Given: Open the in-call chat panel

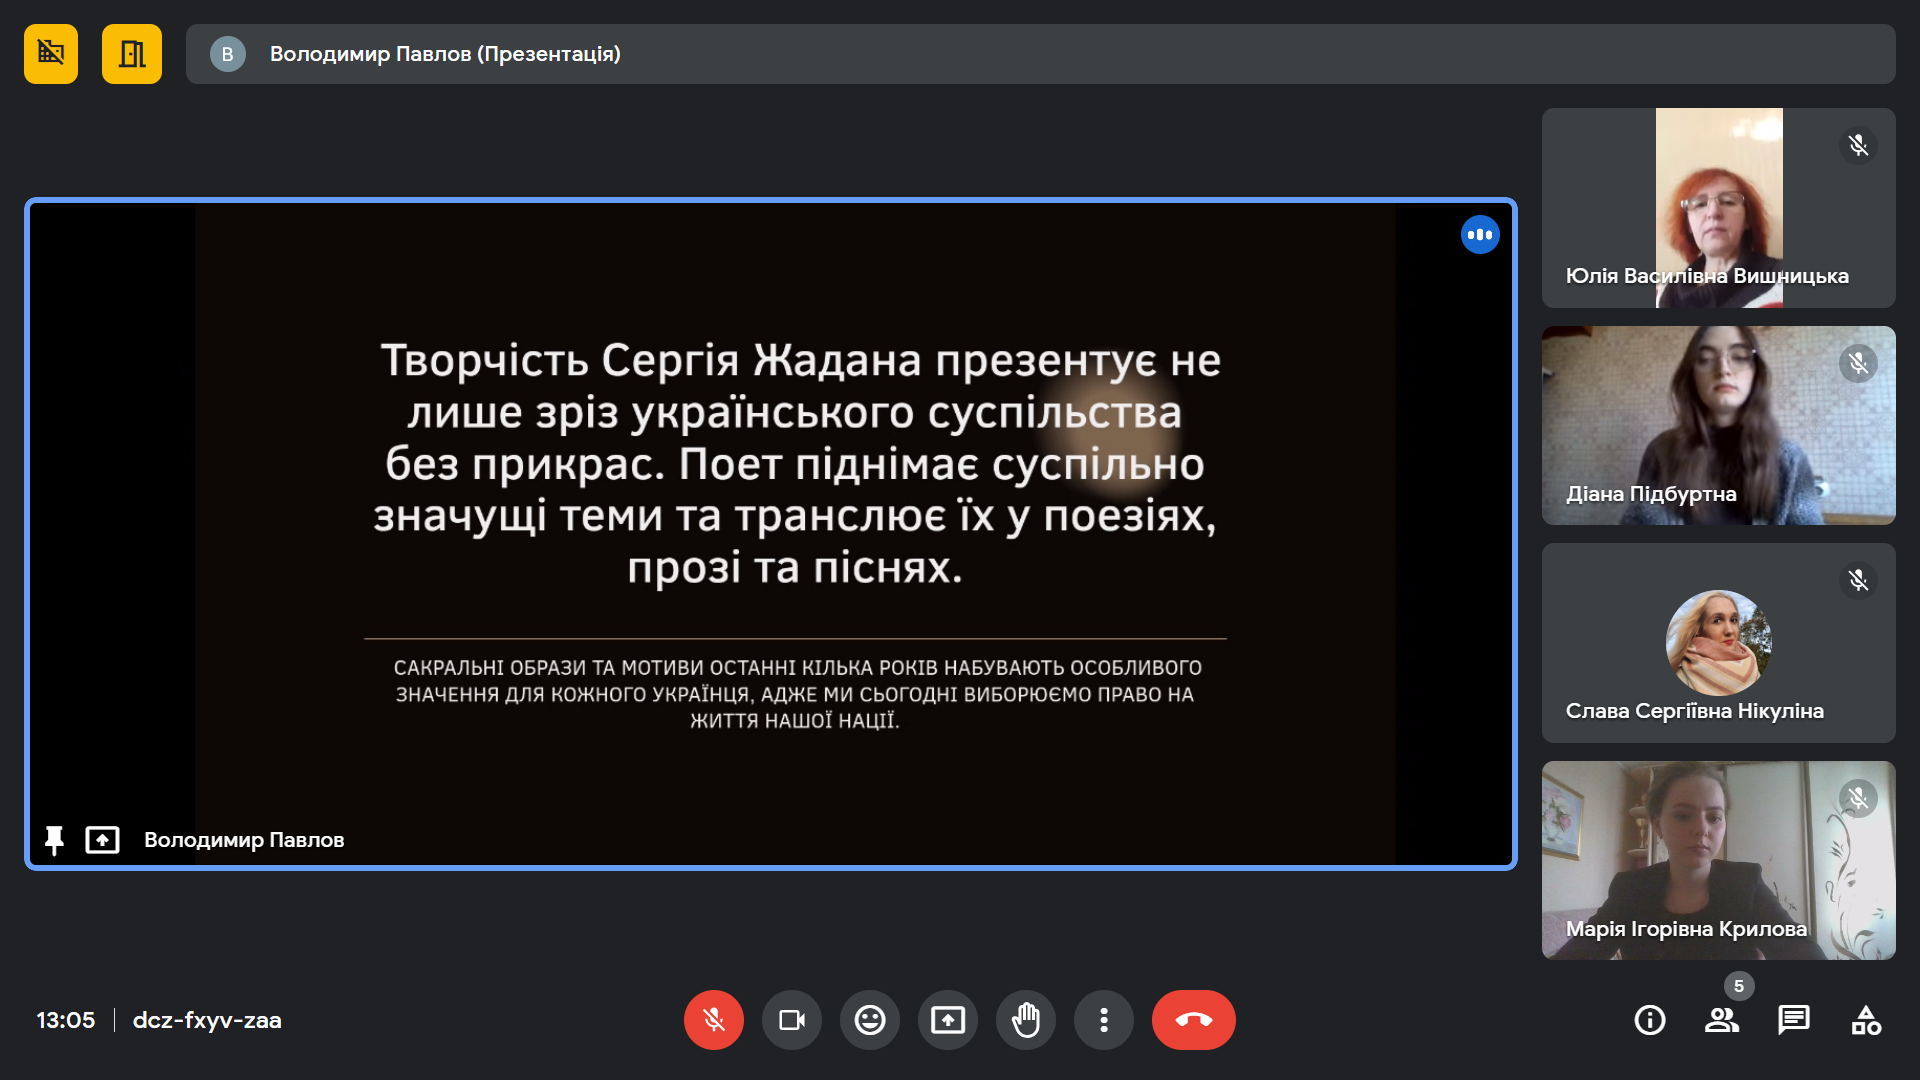Looking at the screenshot, I should [1793, 1020].
